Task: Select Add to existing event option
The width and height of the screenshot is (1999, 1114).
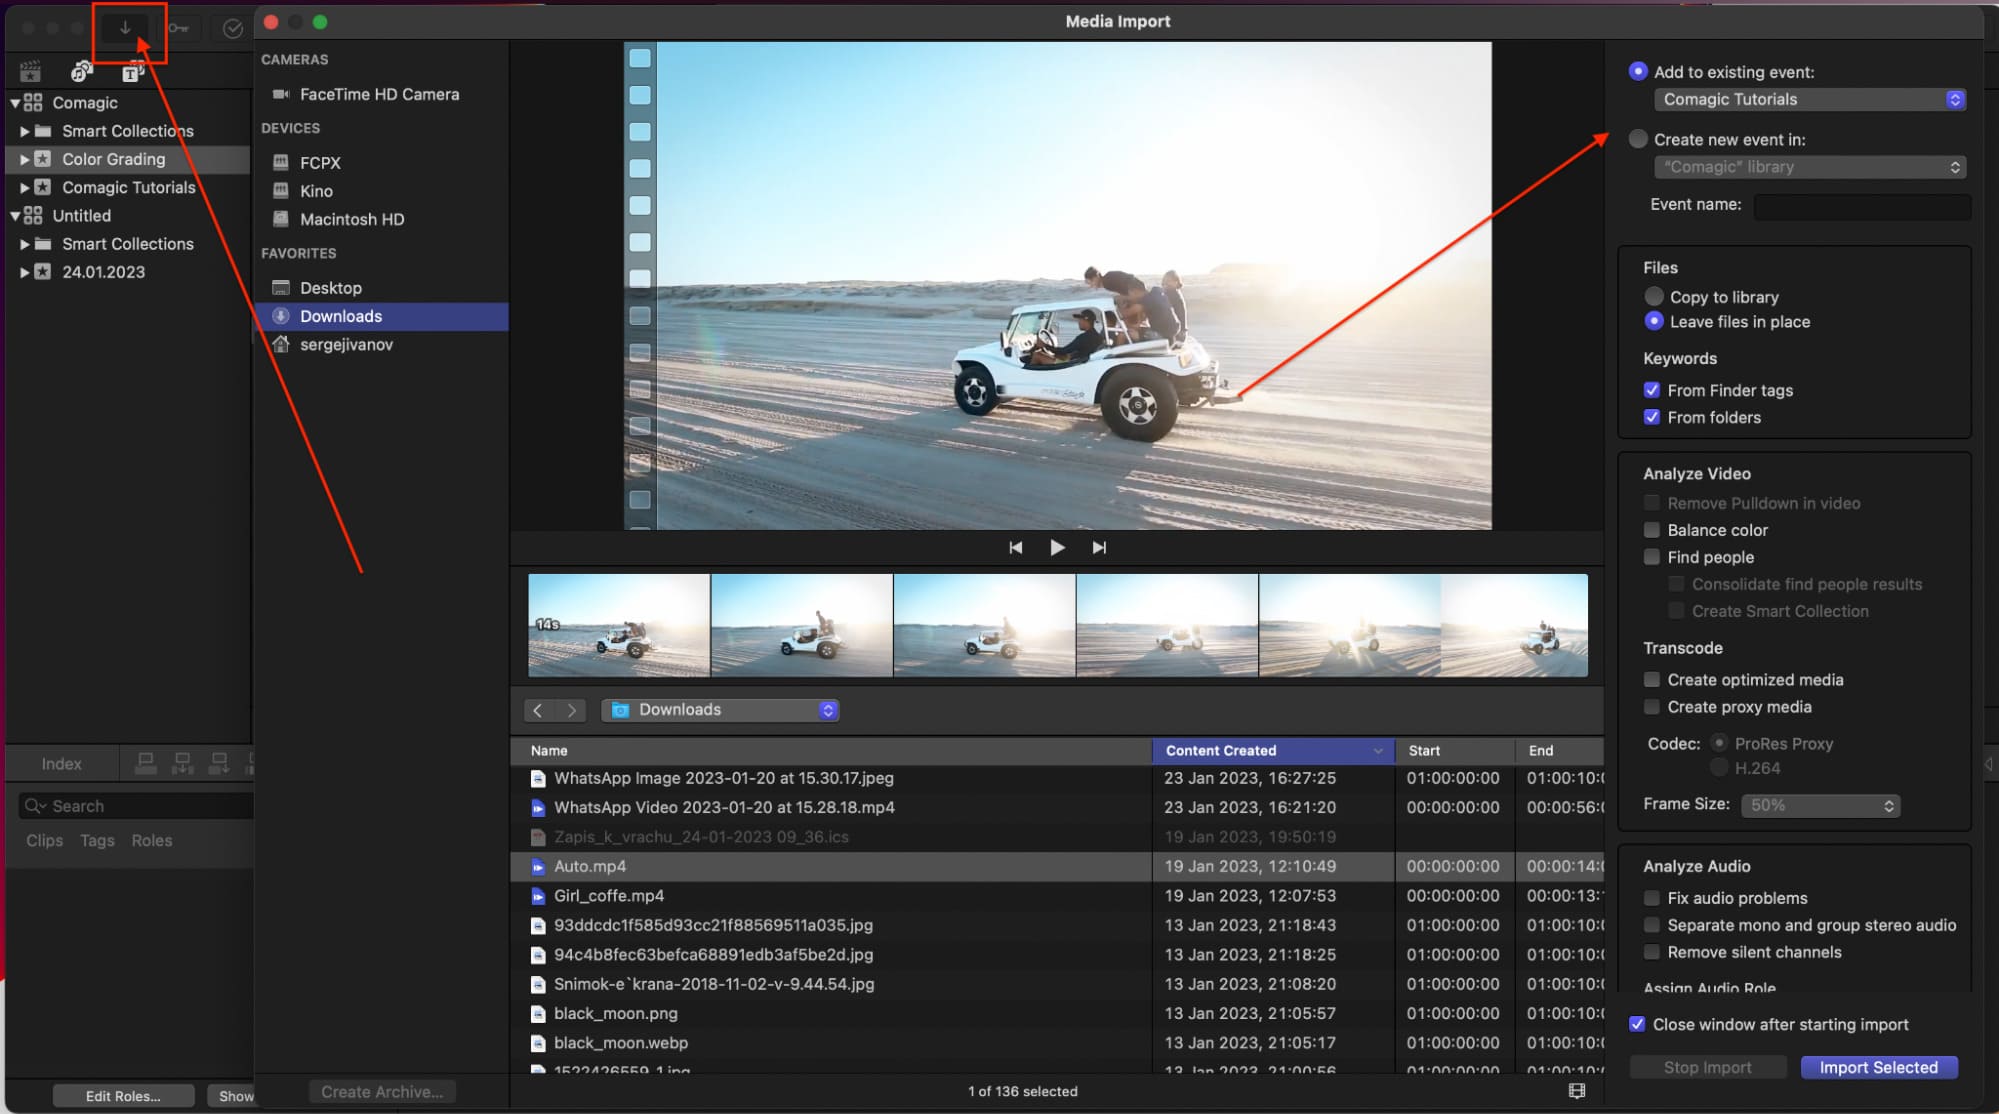Action: pyautogui.click(x=1637, y=71)
